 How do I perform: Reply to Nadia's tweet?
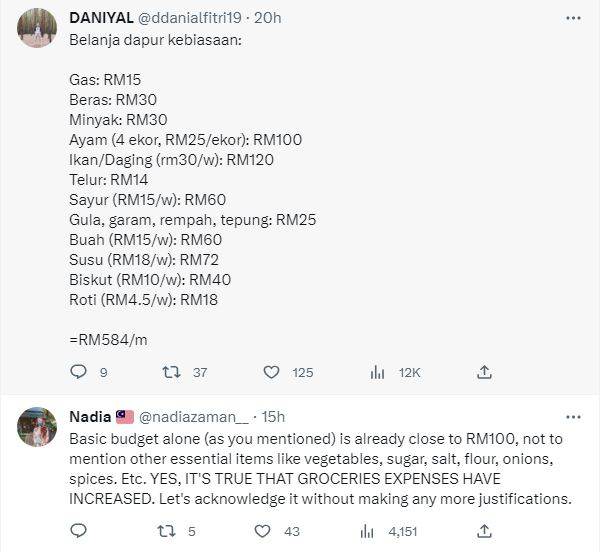(x=80, y=530)
